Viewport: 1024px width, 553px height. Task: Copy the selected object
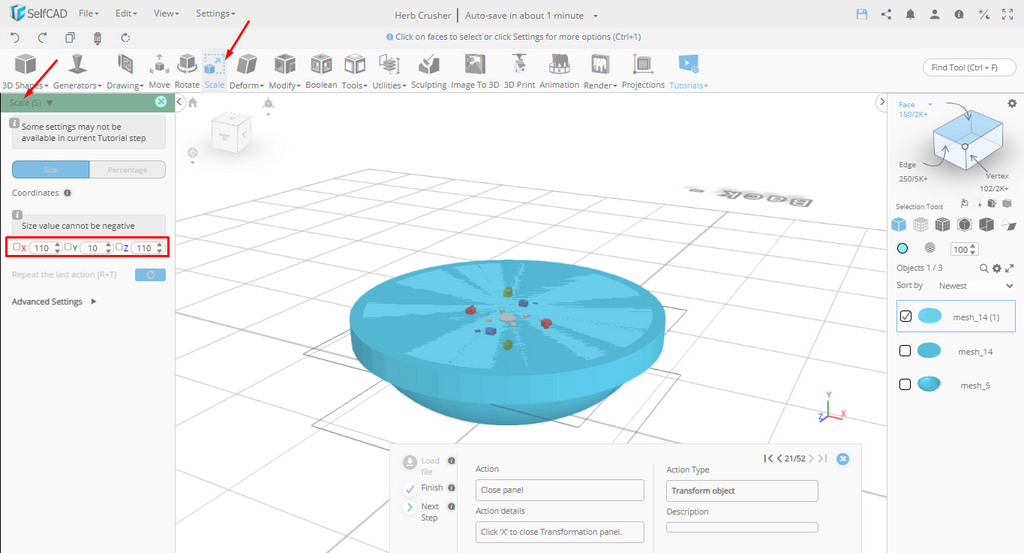pos(70,38)
